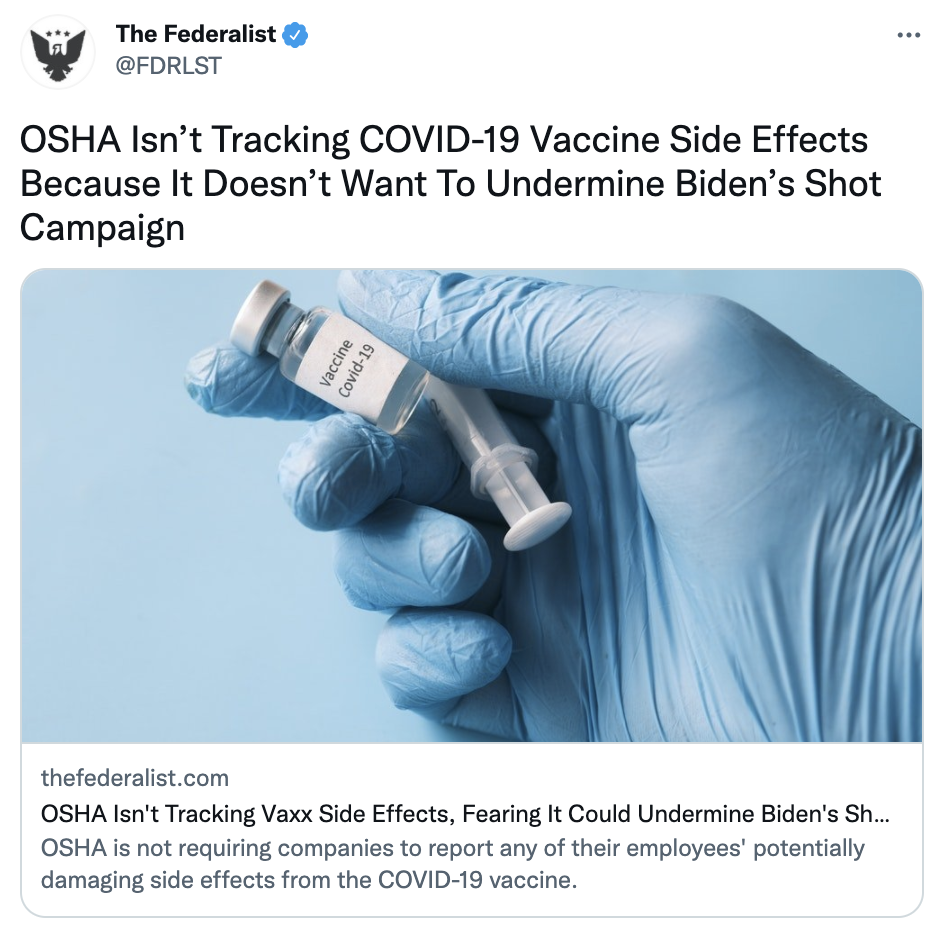Open the @FDRLST handle link

coord(168,65)
